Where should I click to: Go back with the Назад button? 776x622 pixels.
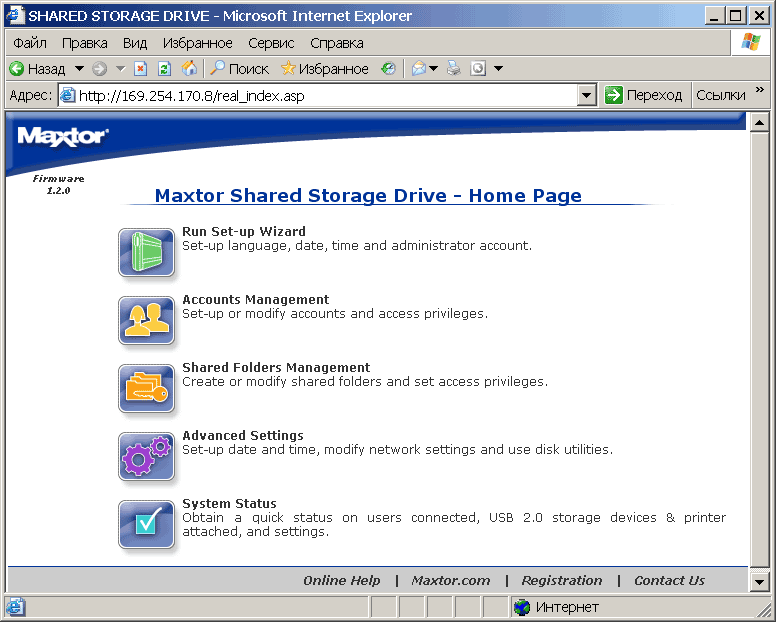(38, 69)
